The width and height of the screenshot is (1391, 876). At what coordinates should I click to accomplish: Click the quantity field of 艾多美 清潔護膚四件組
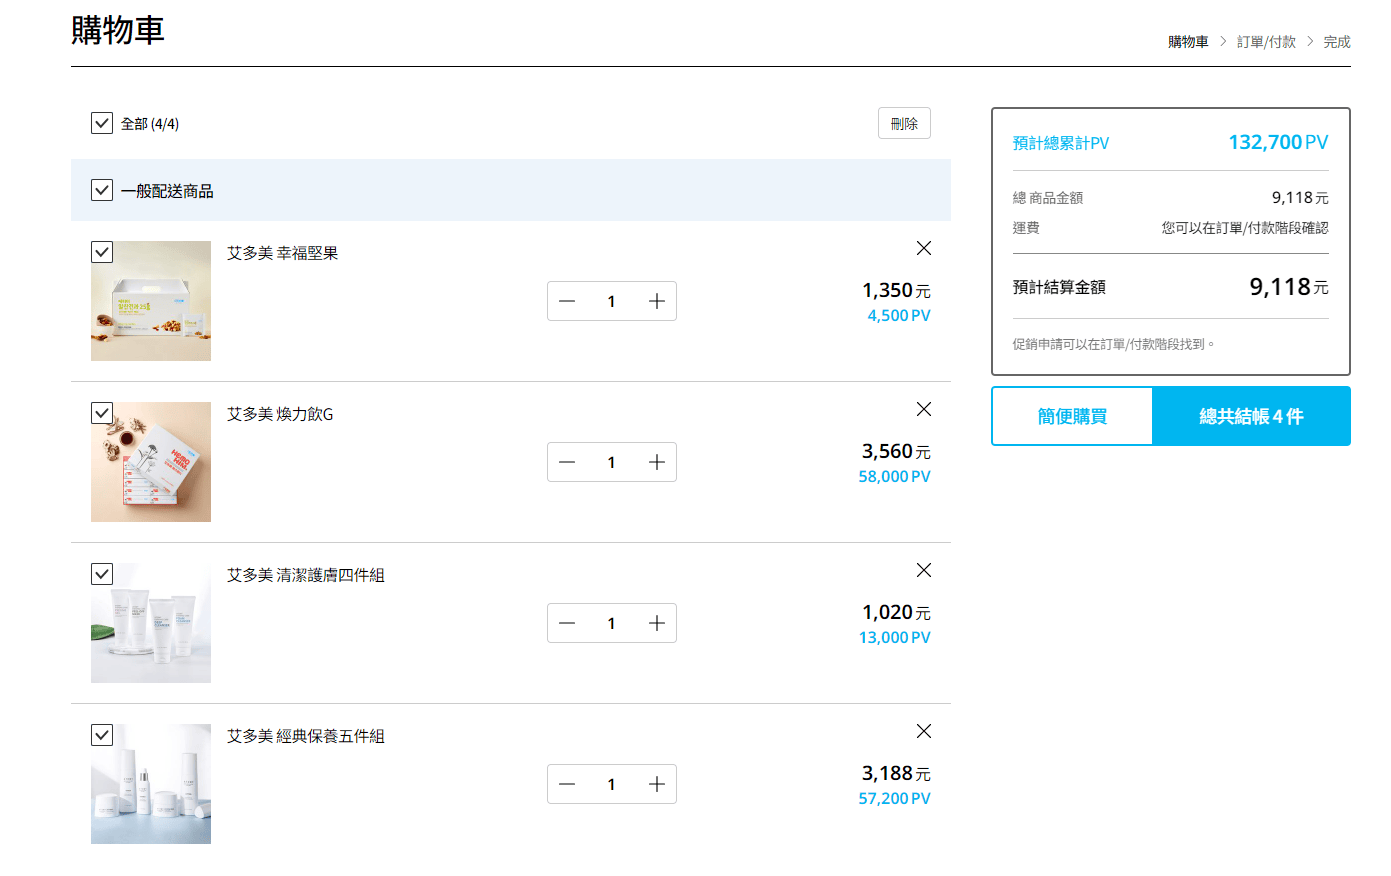(612, 623)
